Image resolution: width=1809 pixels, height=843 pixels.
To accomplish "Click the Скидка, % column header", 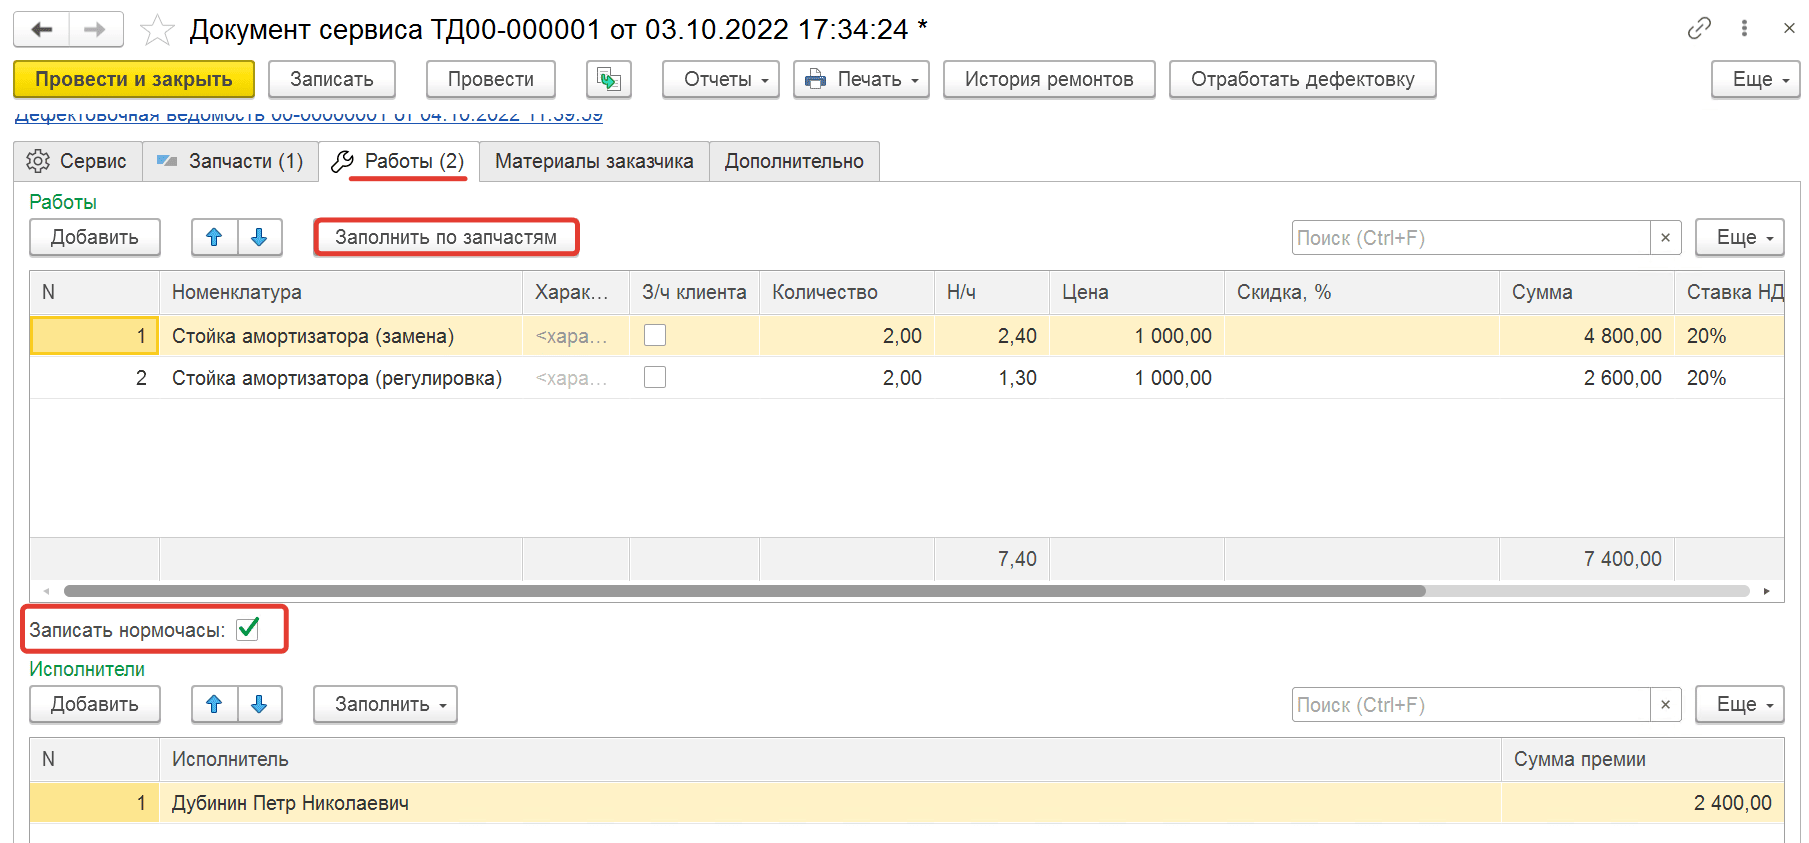I will click(x=1362, y=292).
